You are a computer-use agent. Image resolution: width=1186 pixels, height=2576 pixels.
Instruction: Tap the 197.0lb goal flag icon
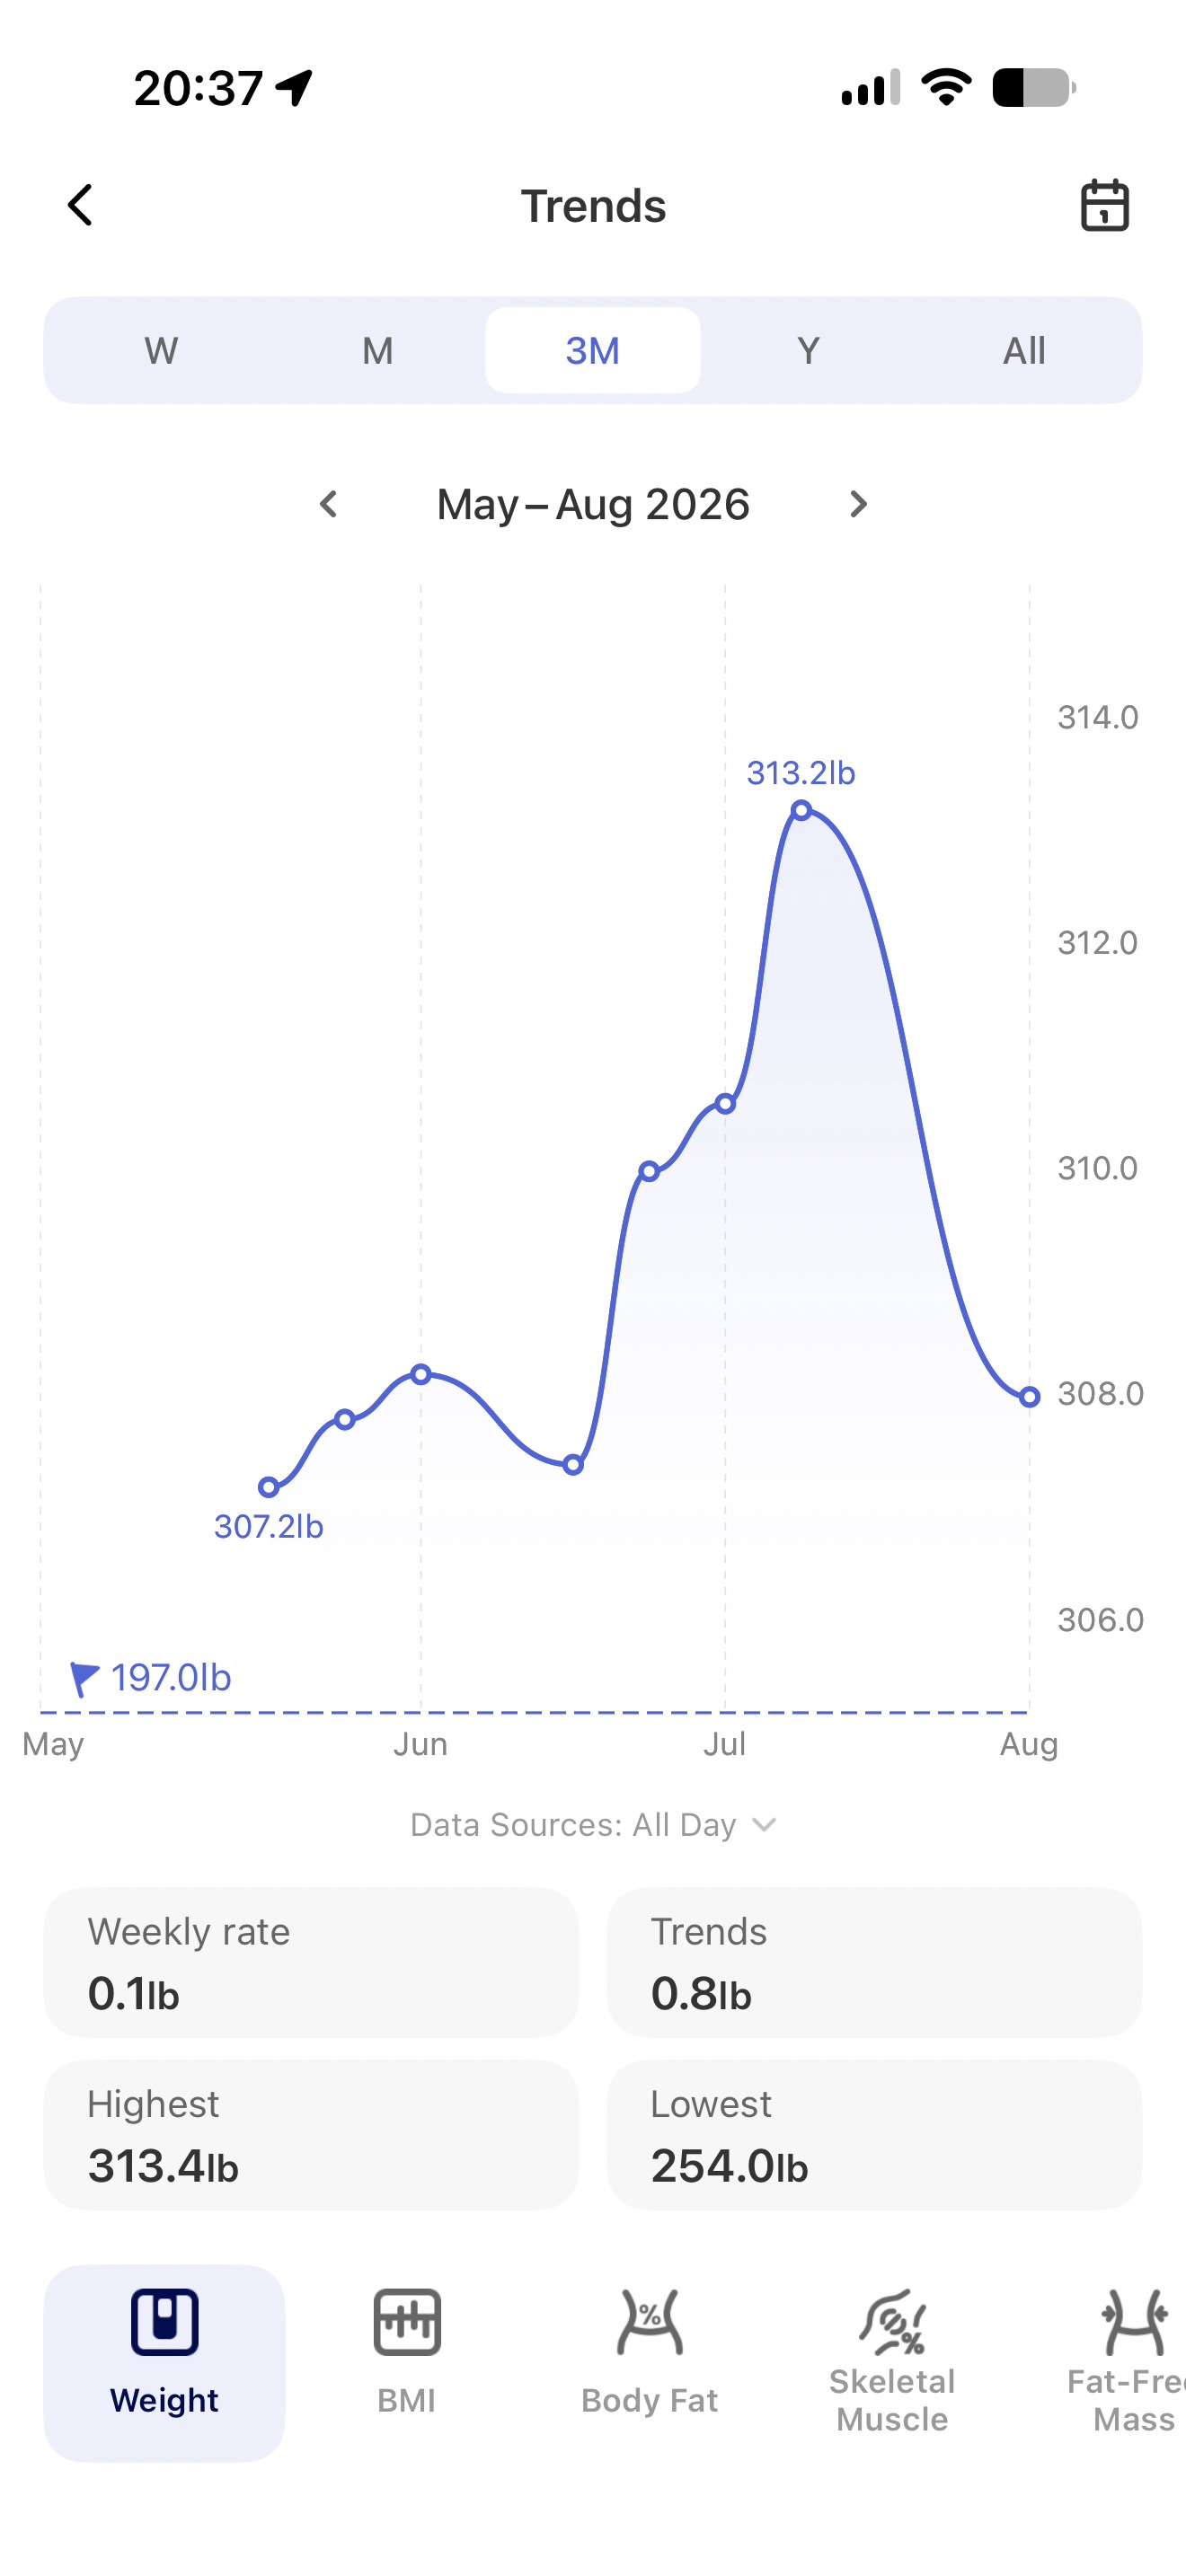coord(84,1679)
